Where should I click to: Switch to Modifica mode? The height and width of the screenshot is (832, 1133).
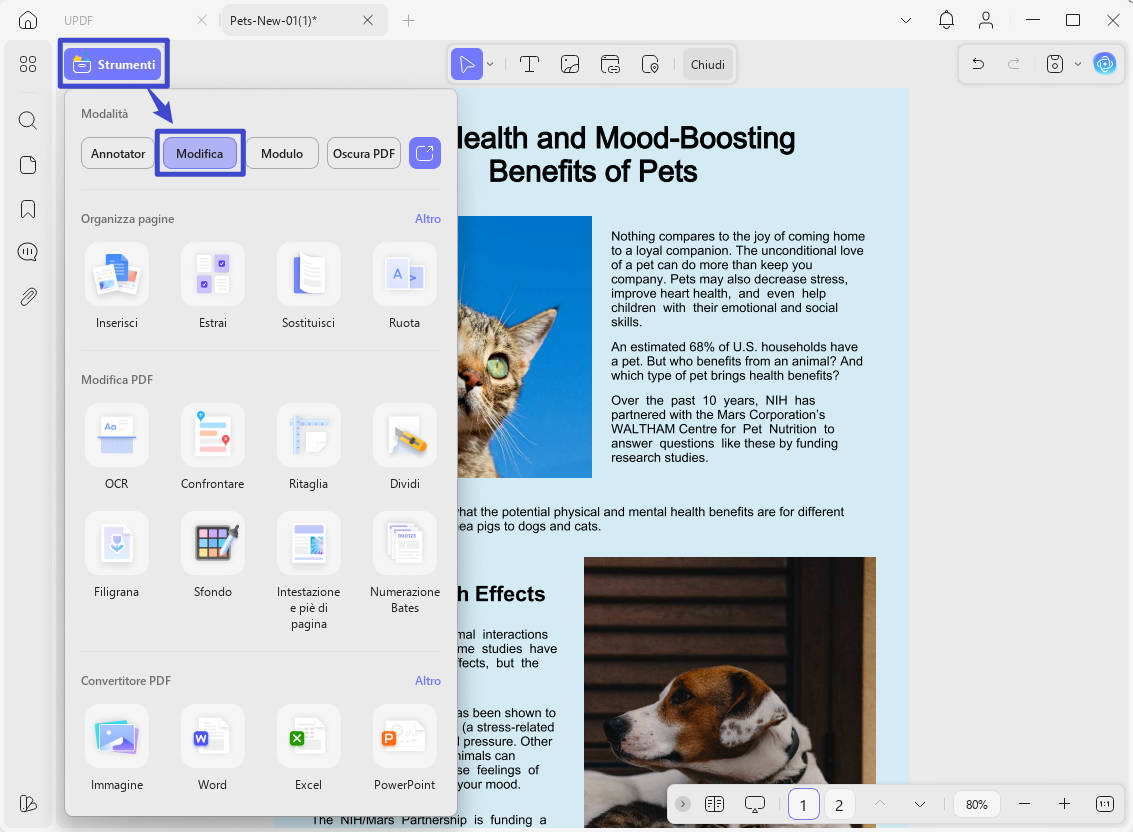[x=199, y=153]
